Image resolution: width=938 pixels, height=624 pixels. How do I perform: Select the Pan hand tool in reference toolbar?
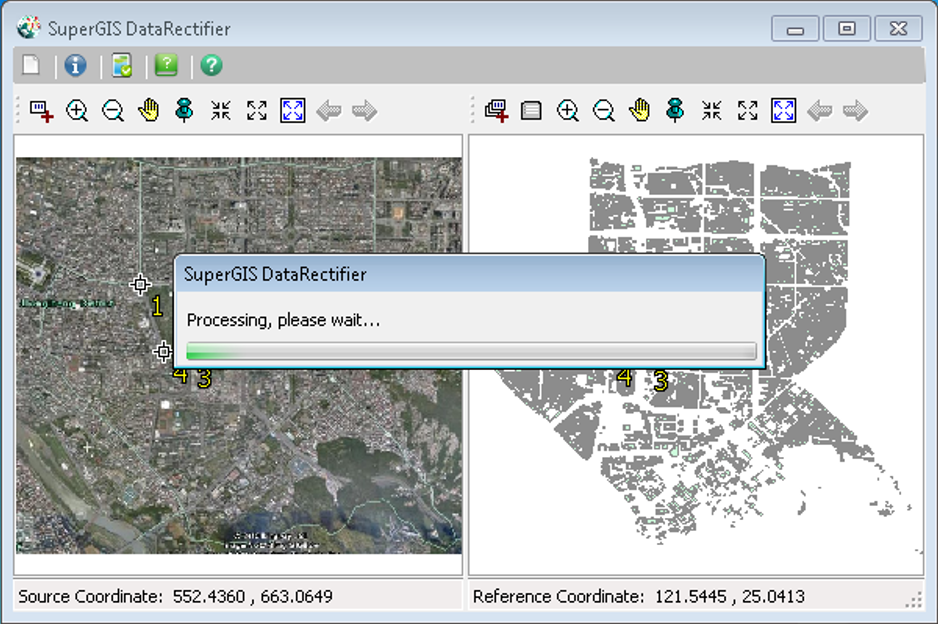639,111
